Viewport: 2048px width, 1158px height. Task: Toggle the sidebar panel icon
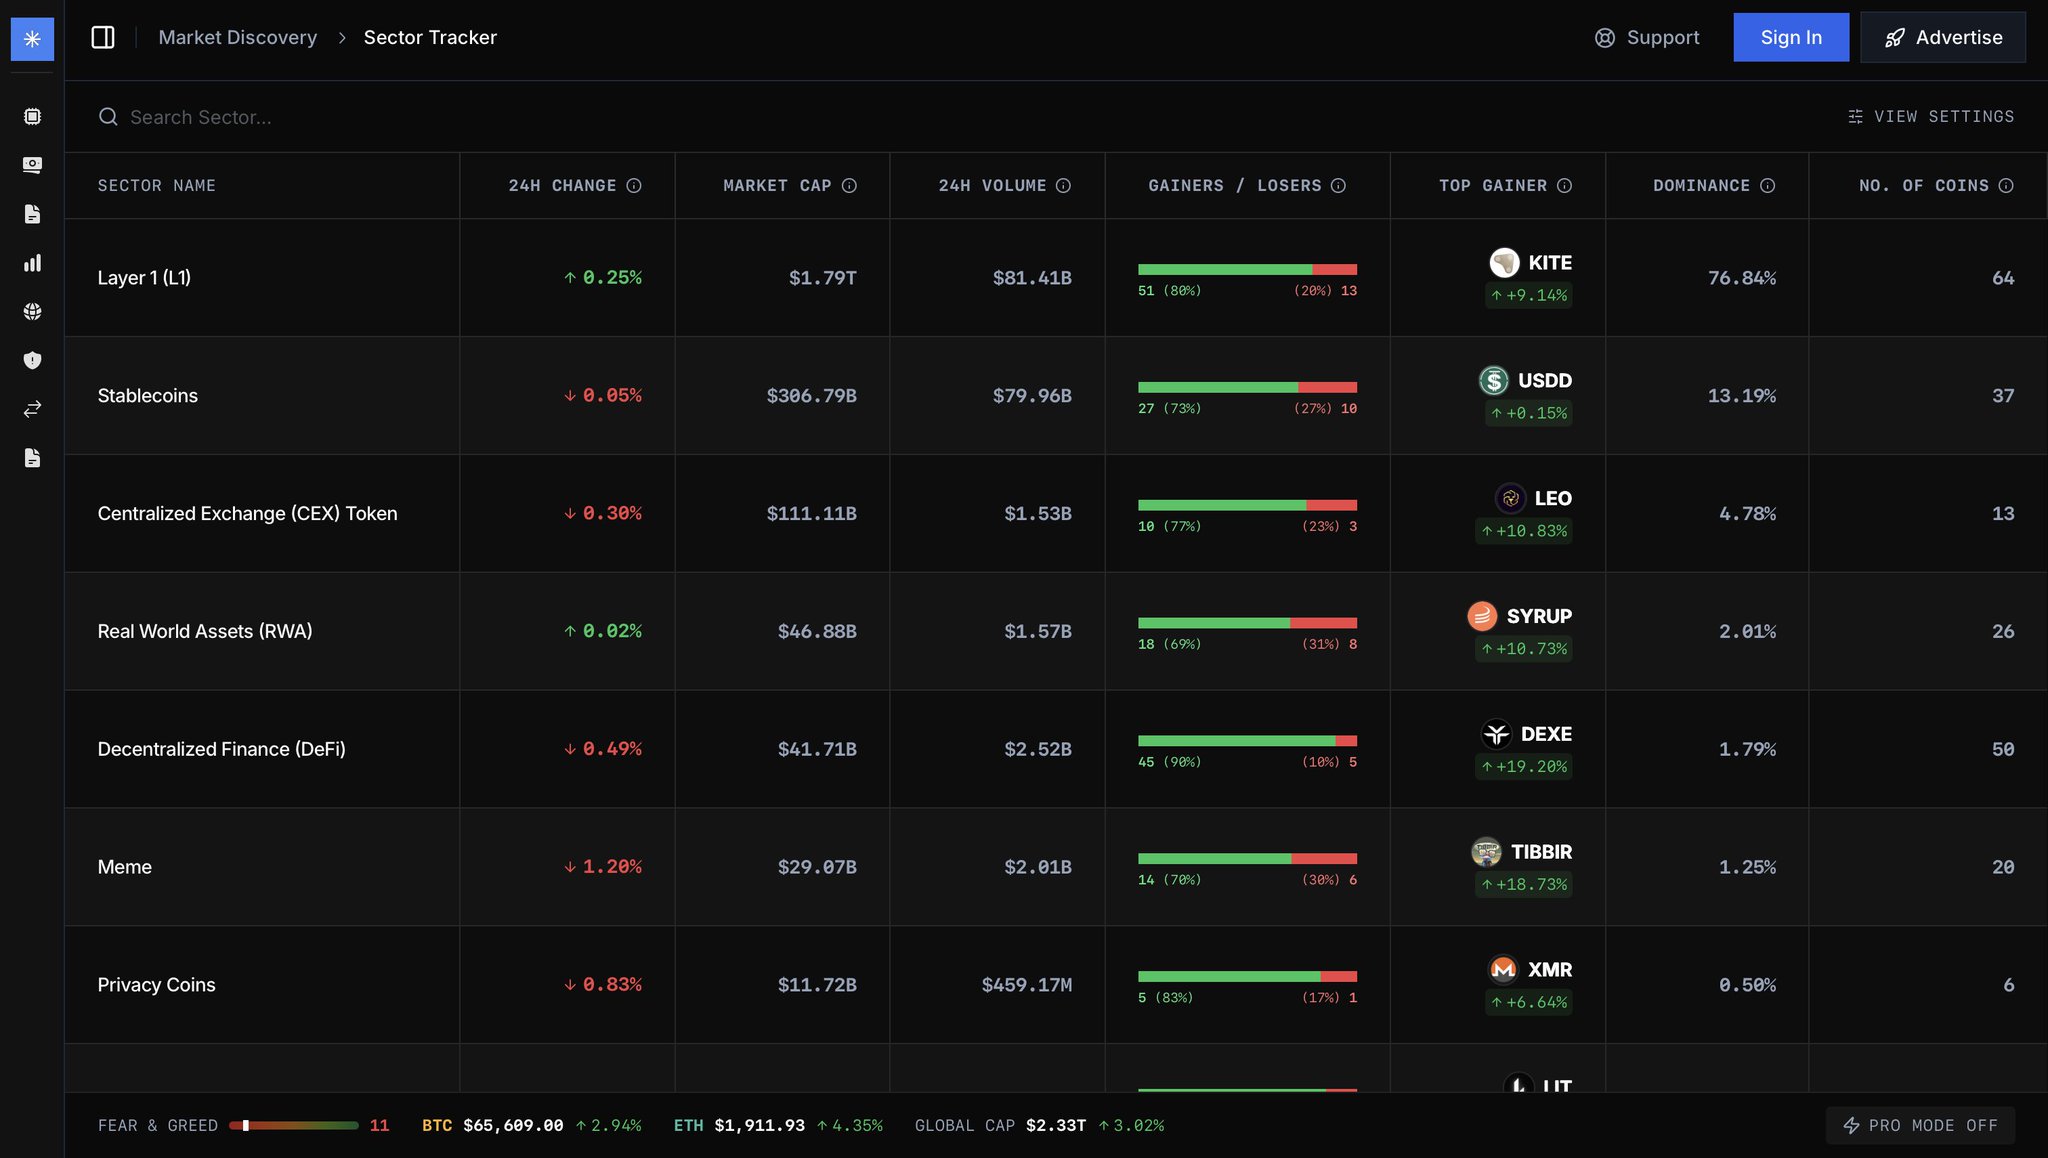(x=103, y=38)
